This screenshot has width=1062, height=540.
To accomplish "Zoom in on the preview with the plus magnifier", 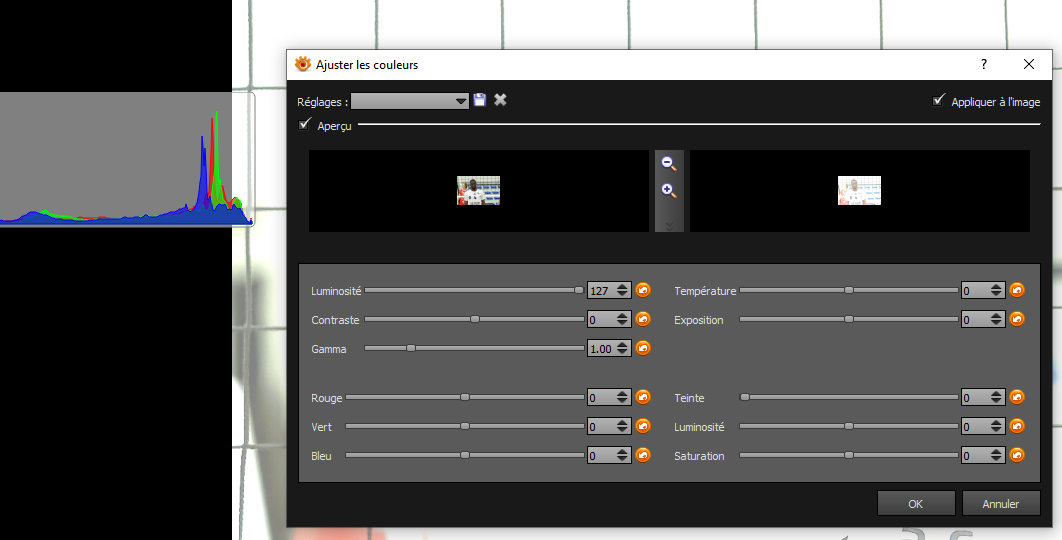I will [x=668, y=190].
